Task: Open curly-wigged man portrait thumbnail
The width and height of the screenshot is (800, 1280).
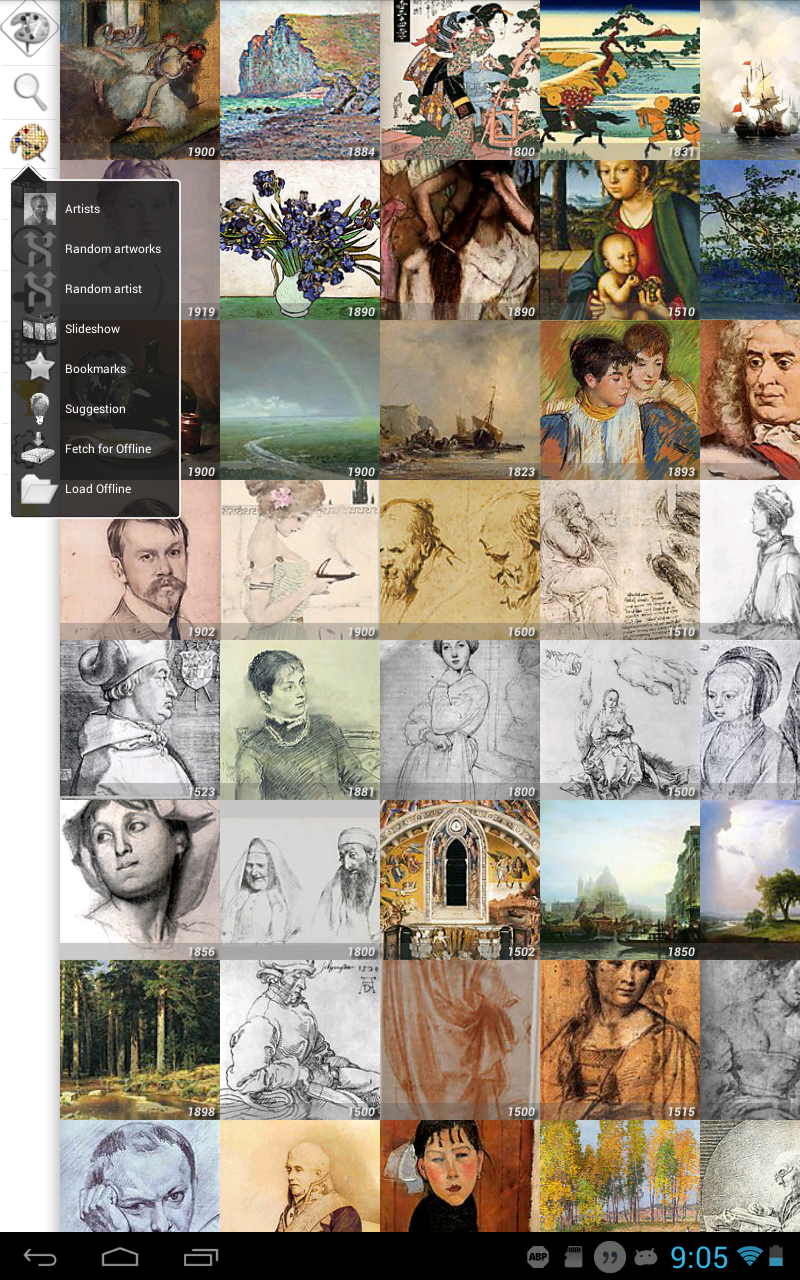Action: tap(750, 400)
